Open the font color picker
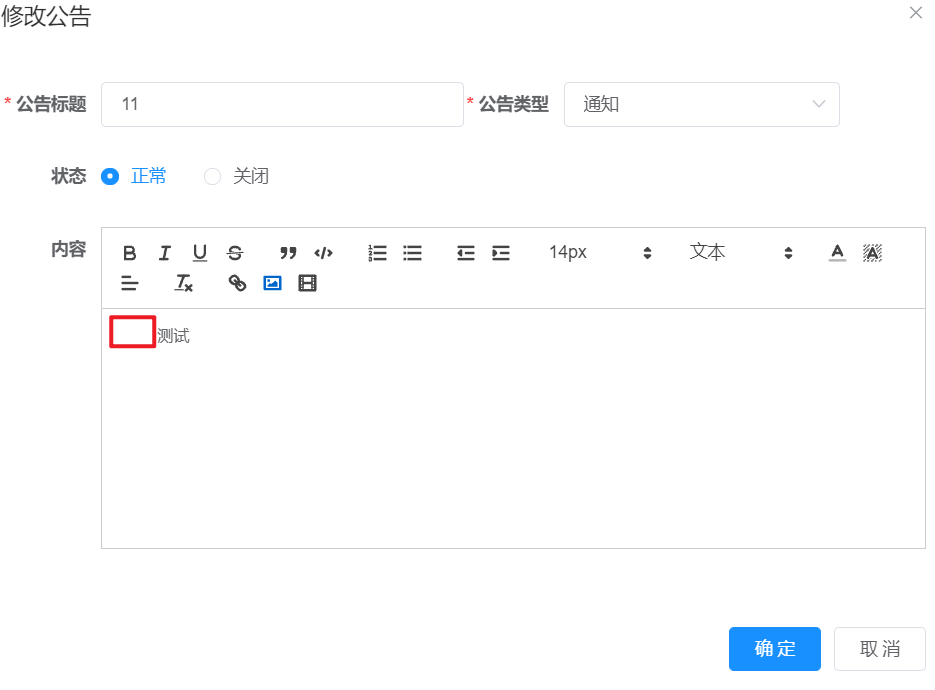 (837, 253)
